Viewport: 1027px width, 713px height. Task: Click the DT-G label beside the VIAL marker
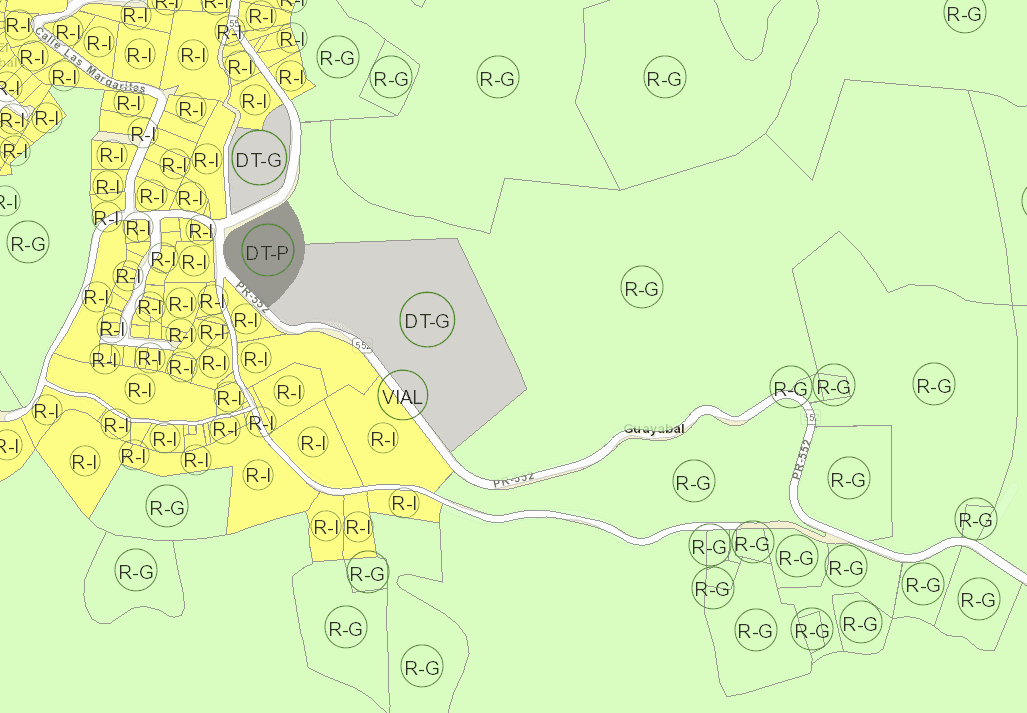(x=427, y=320)
